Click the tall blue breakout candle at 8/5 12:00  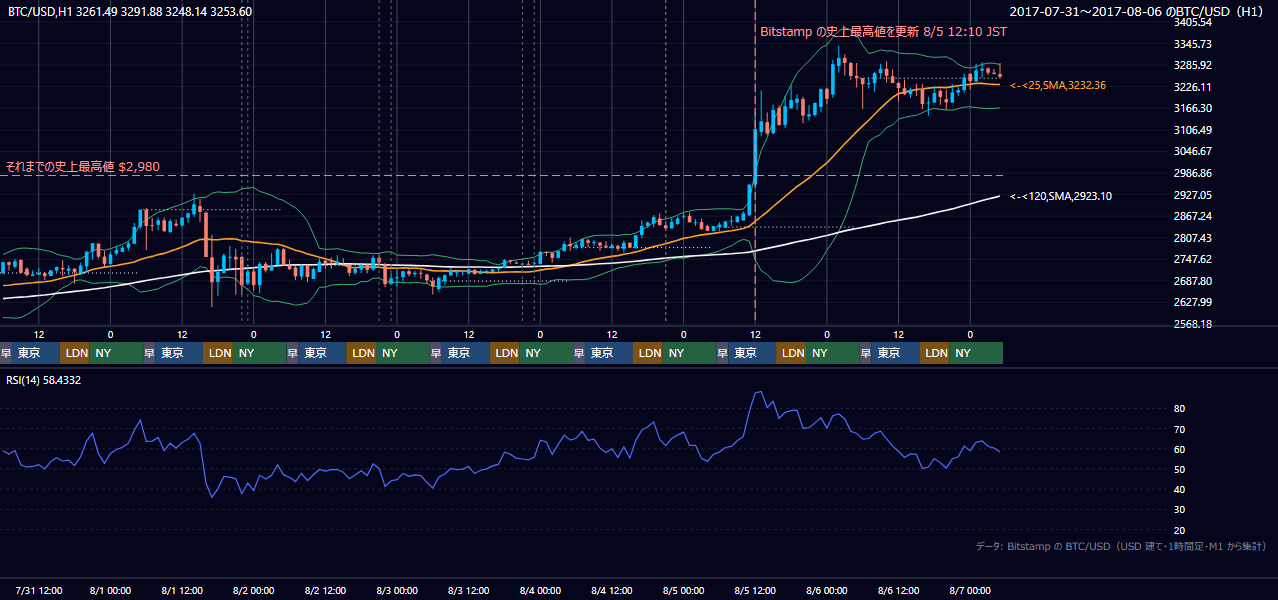click(x=755, y=157)
